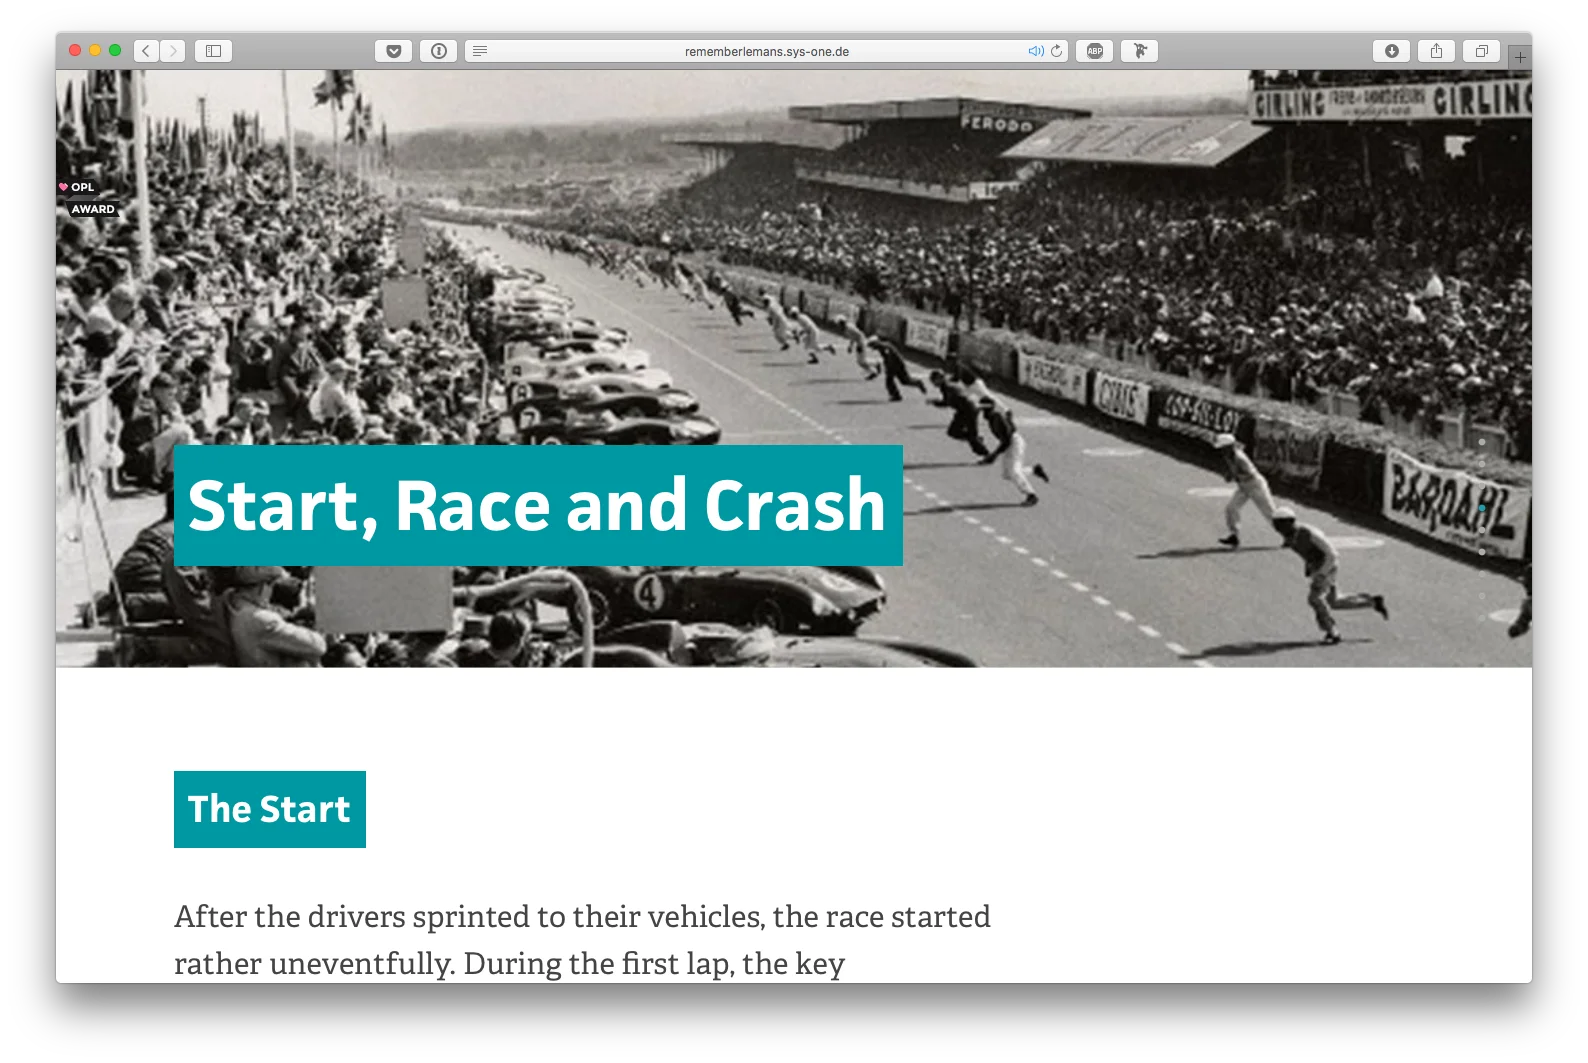Open the Pocket save extension

point(394,51)
